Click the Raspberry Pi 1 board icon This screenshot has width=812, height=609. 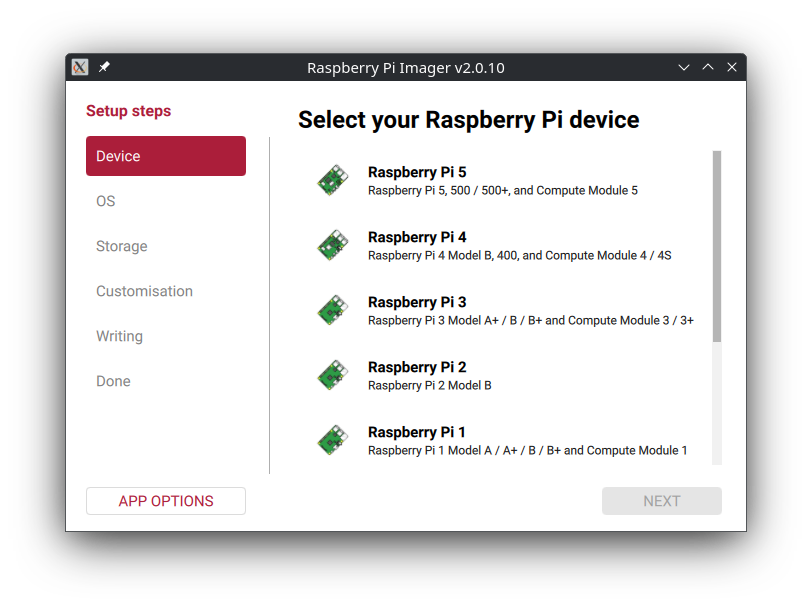pyautogui.click(x=333, y=440)
